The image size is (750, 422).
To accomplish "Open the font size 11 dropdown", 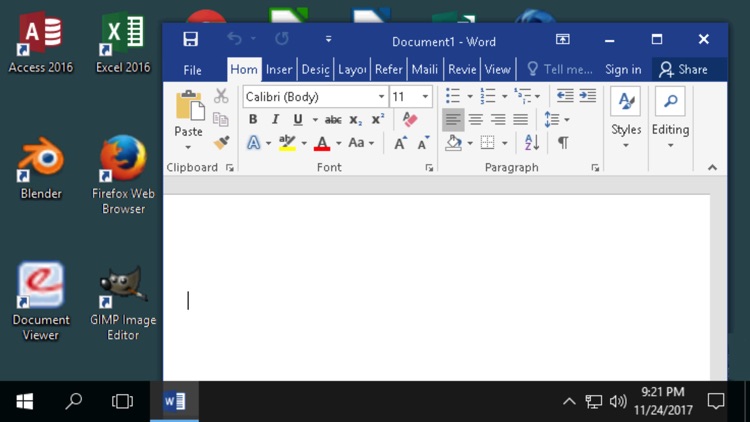I will (x=425, y=97).
